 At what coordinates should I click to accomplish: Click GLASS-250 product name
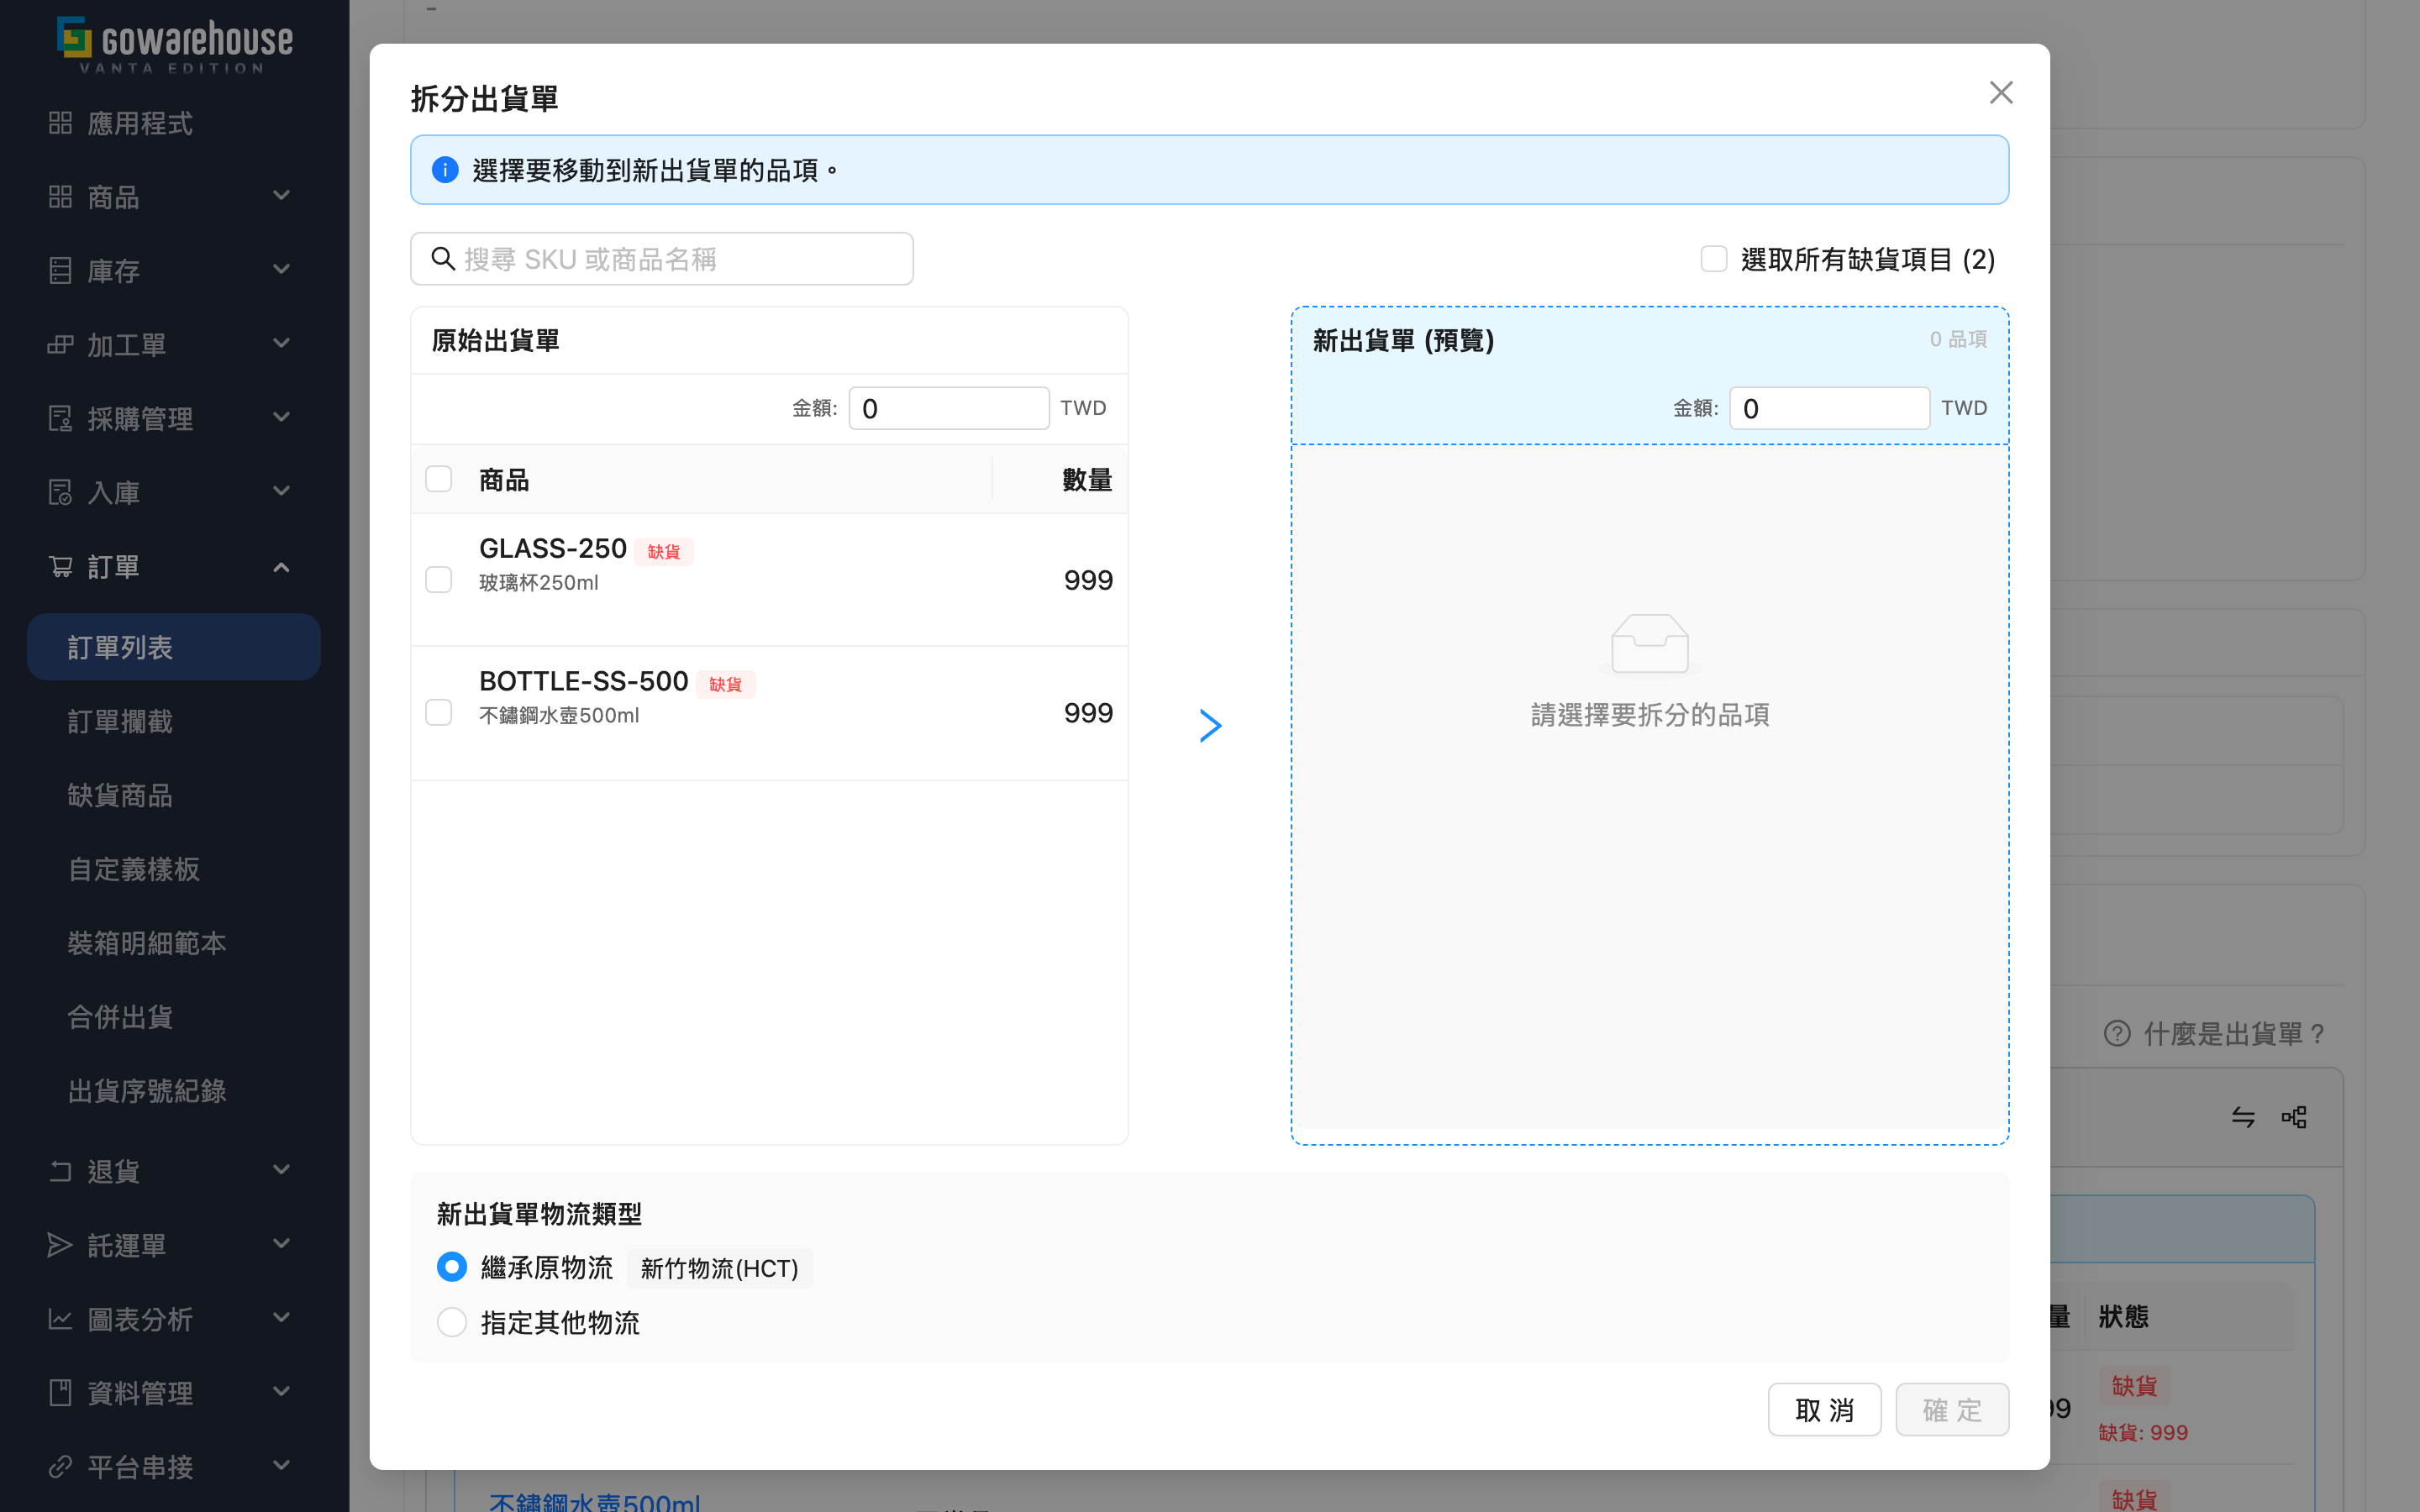pos(553,548)
